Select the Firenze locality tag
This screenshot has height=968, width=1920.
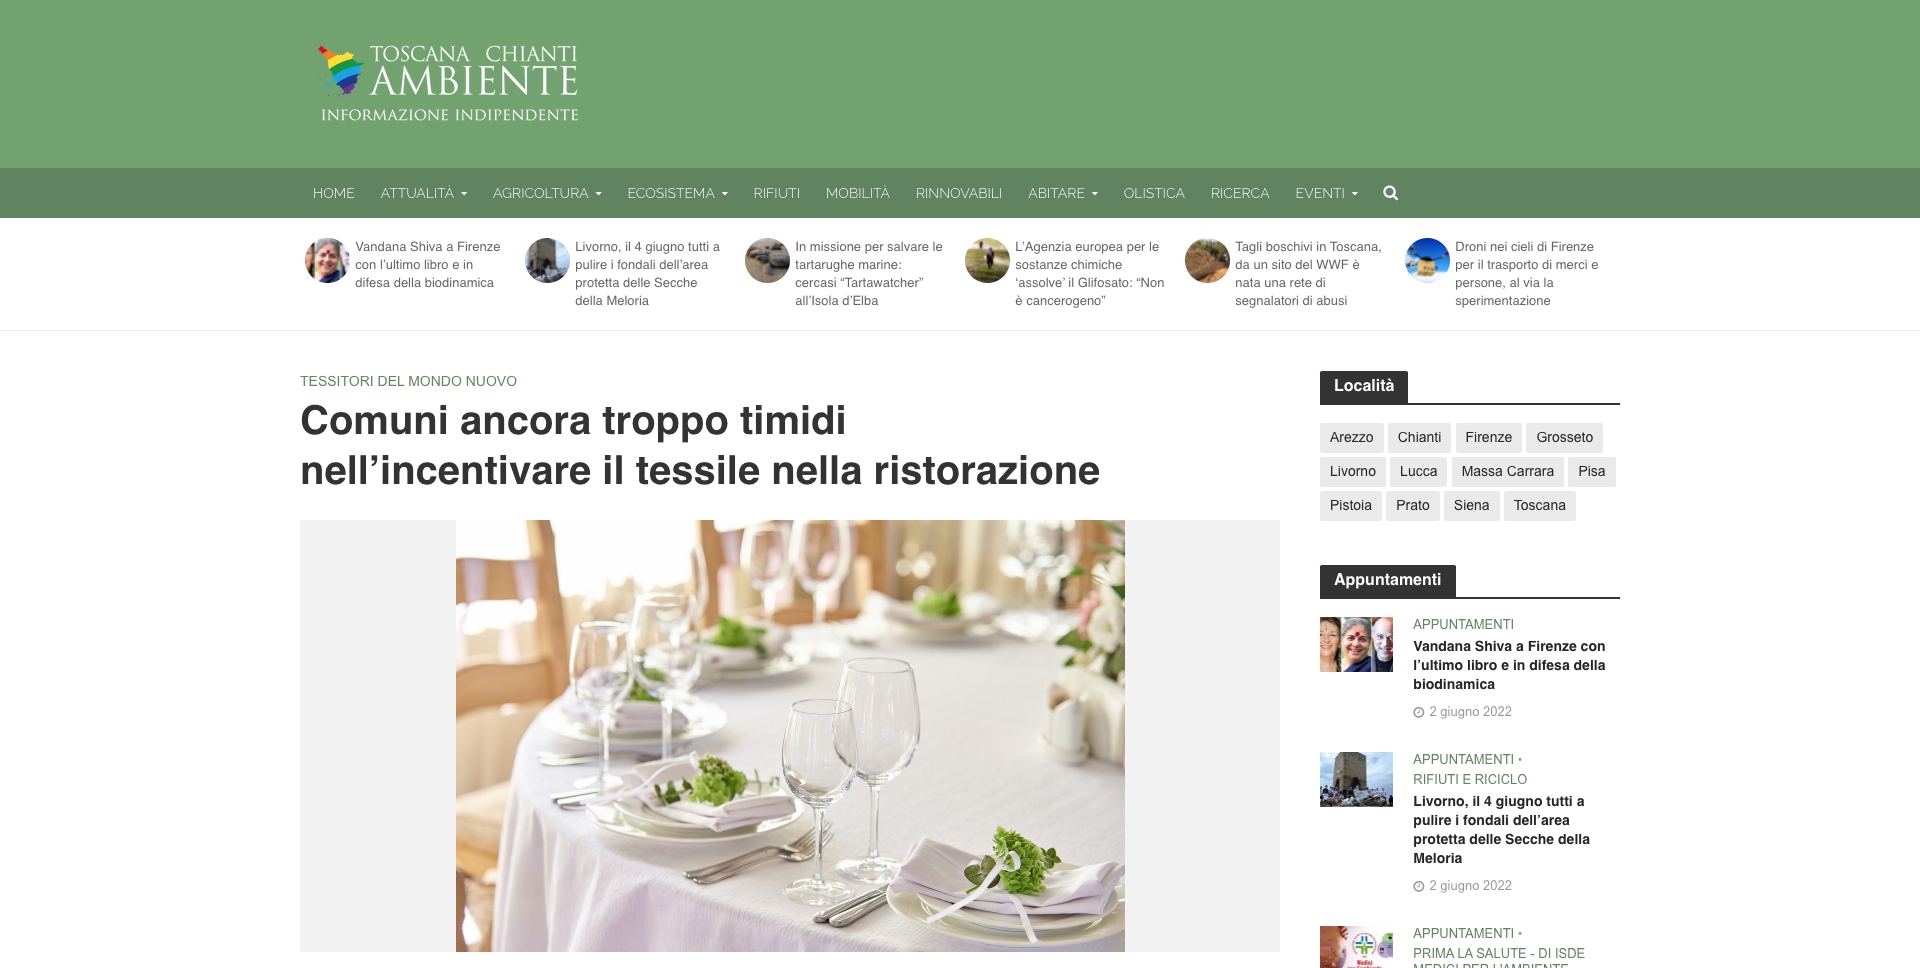pos(1488,437)
